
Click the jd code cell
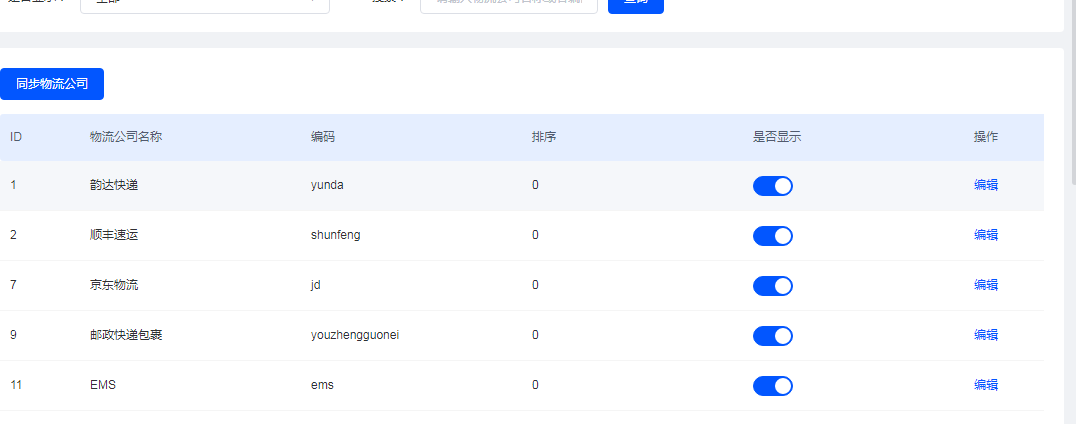(x=316, y=285)
